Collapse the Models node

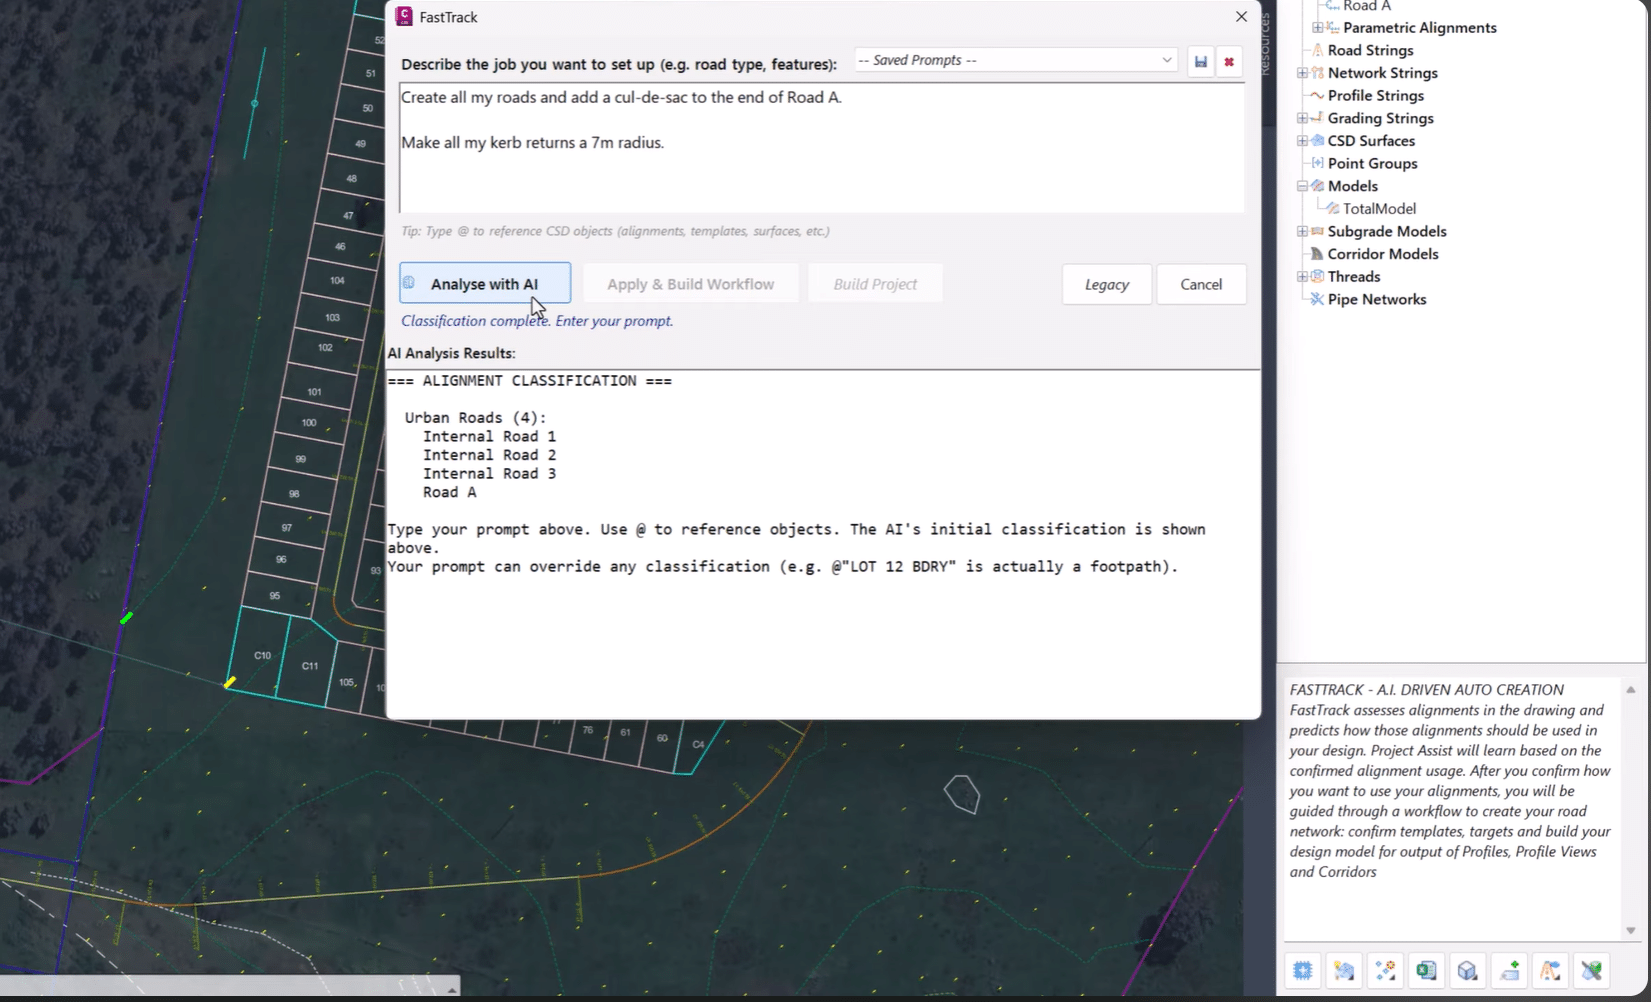tap(1302, 186)
